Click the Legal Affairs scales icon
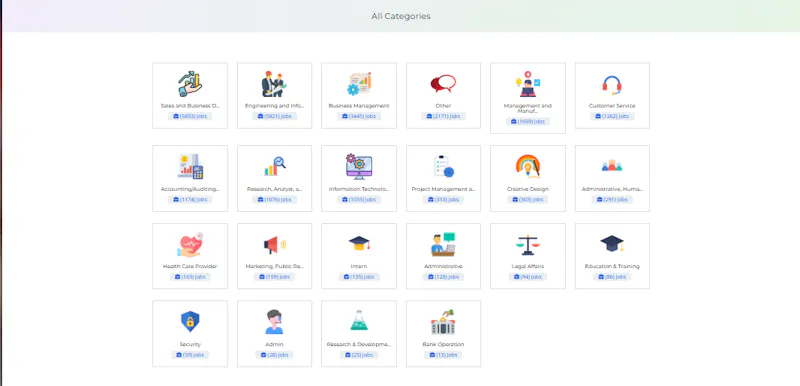This screenshot has height=386, width=800. pos(528,245)
